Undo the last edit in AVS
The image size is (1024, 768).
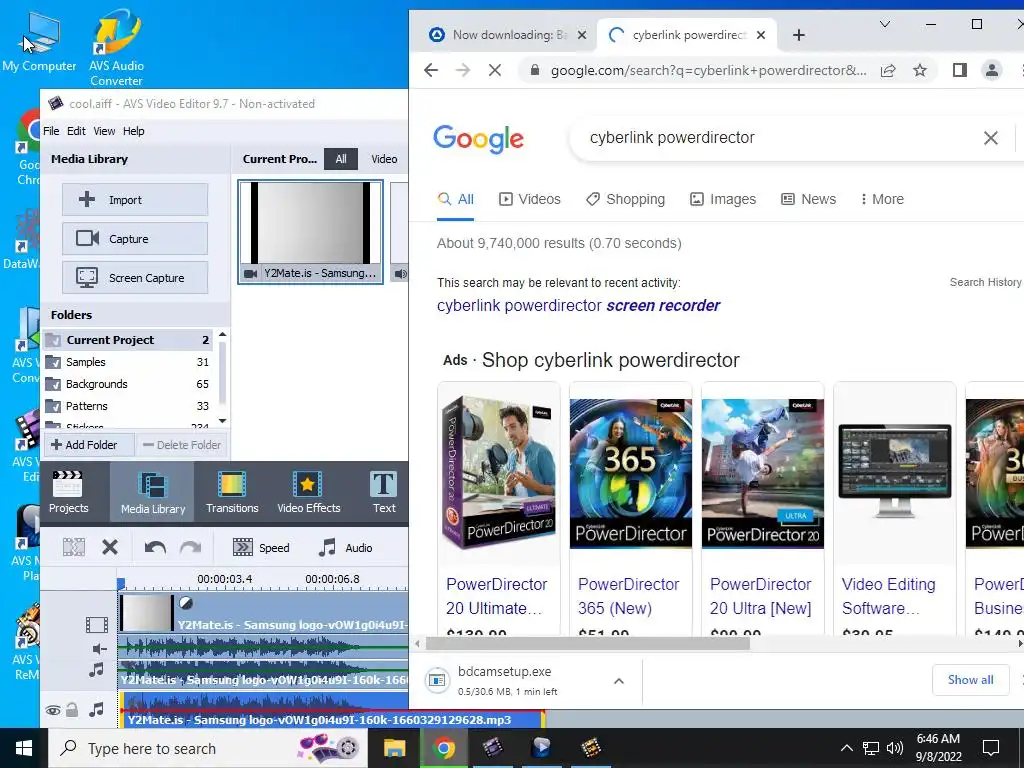tap(155, 547)
